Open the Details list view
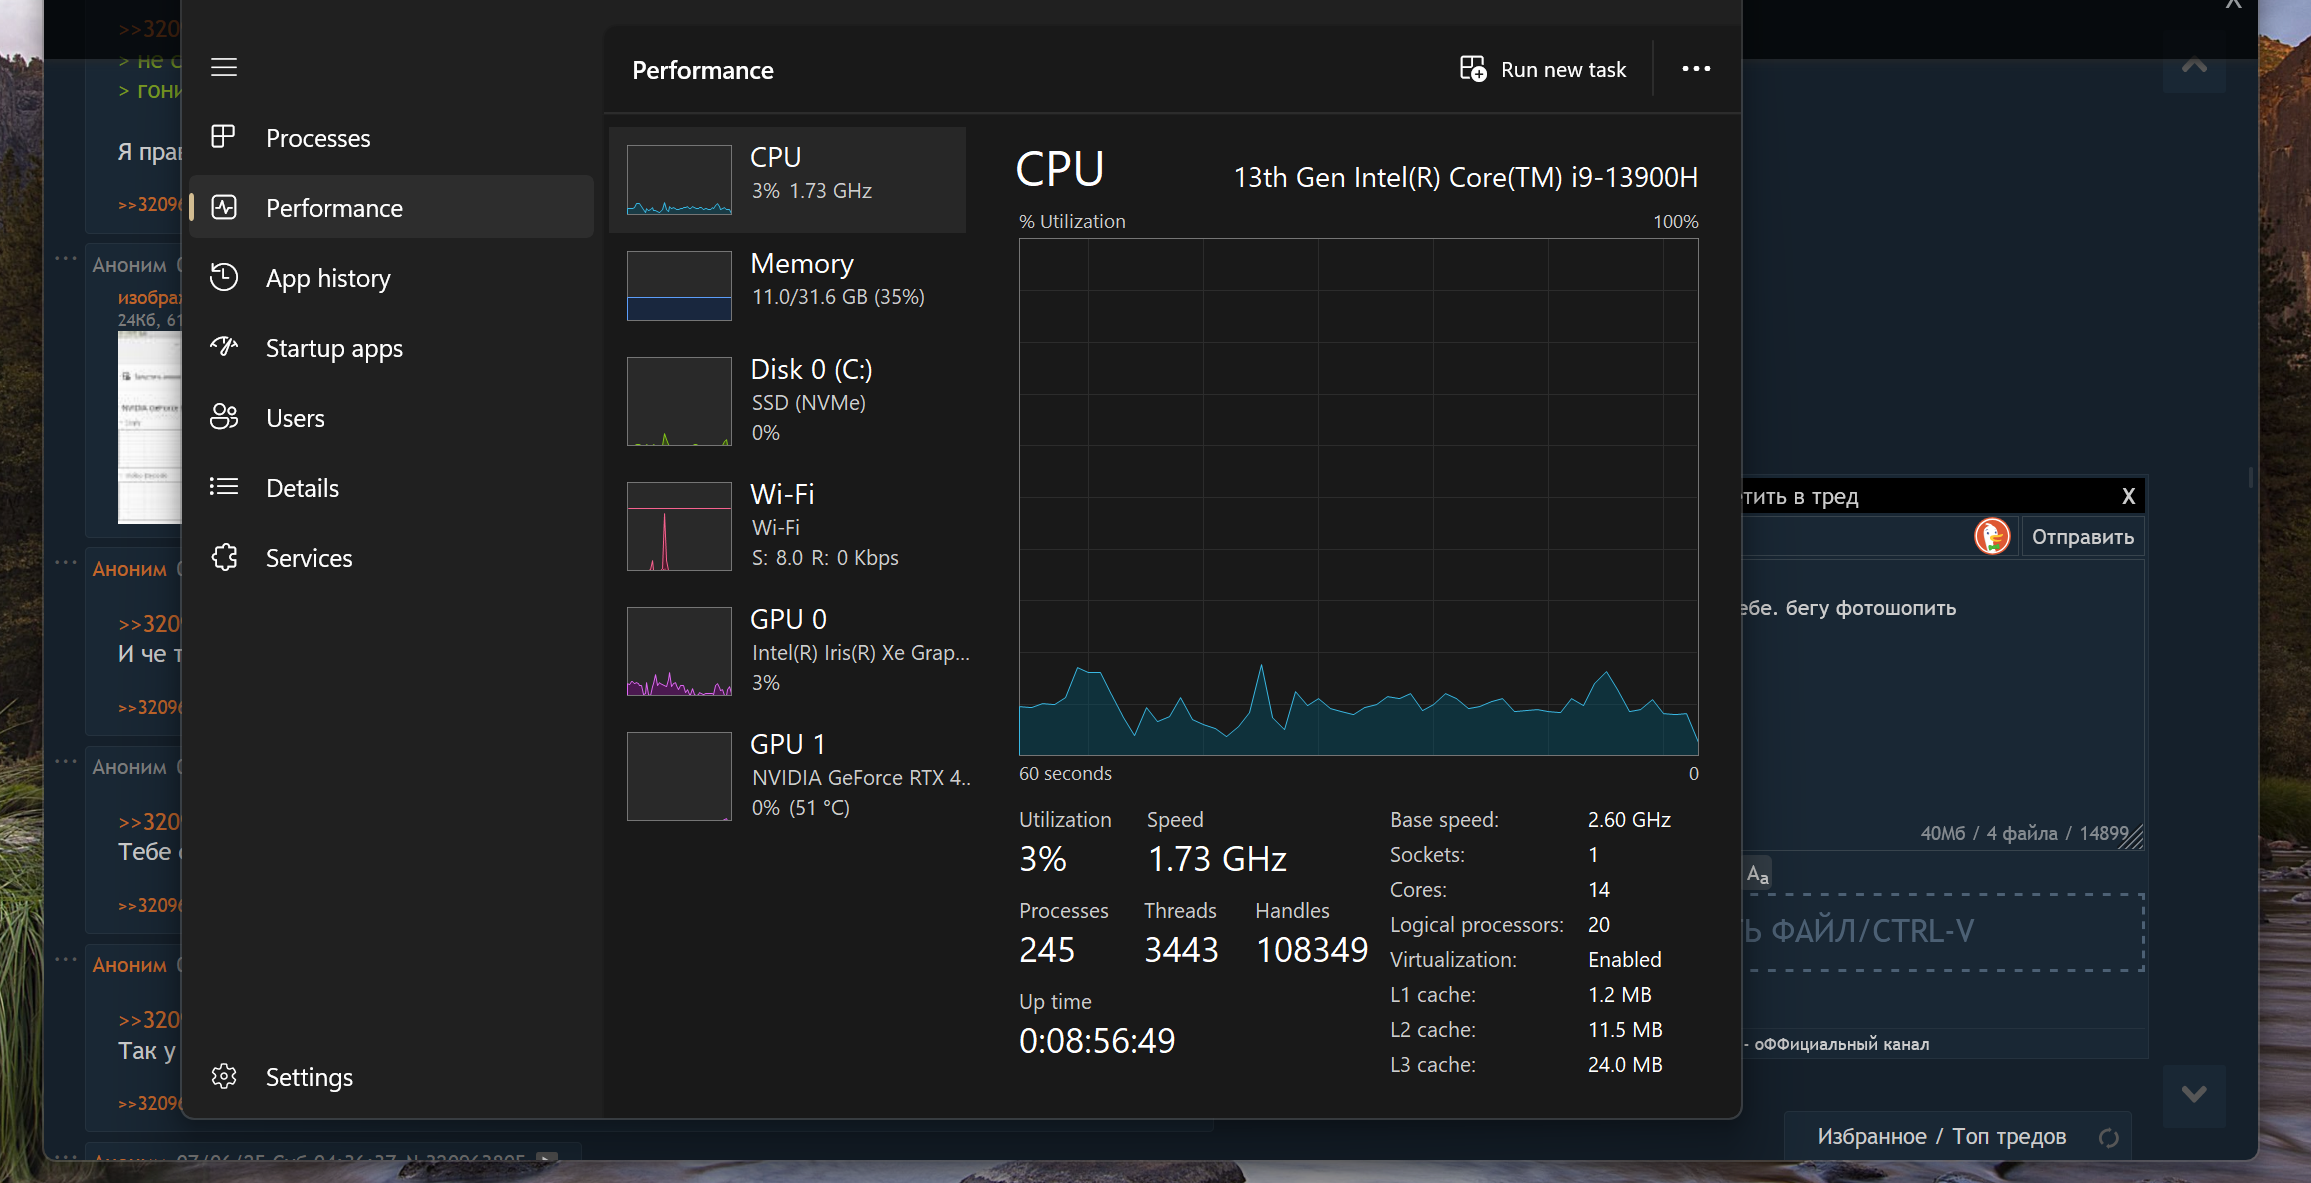2311x1183 pixels. (x=302, y=488)
